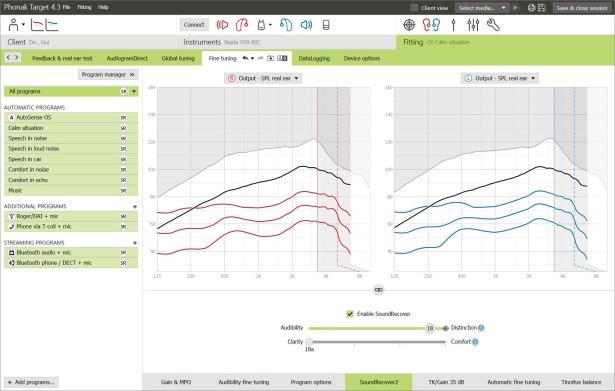
Task: Click the Distinction info icon
Action: [481, 328]
